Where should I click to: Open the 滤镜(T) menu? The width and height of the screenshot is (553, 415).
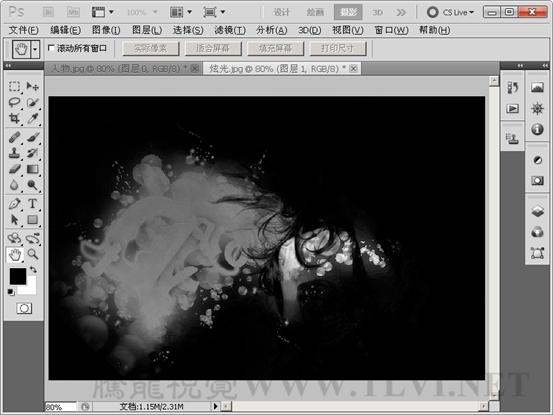230,30
